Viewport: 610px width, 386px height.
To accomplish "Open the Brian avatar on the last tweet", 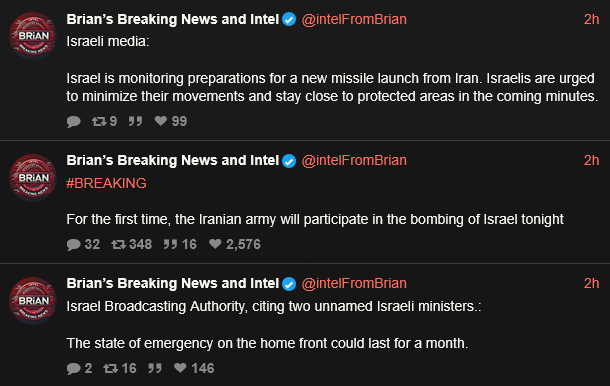I will [33, 301].
